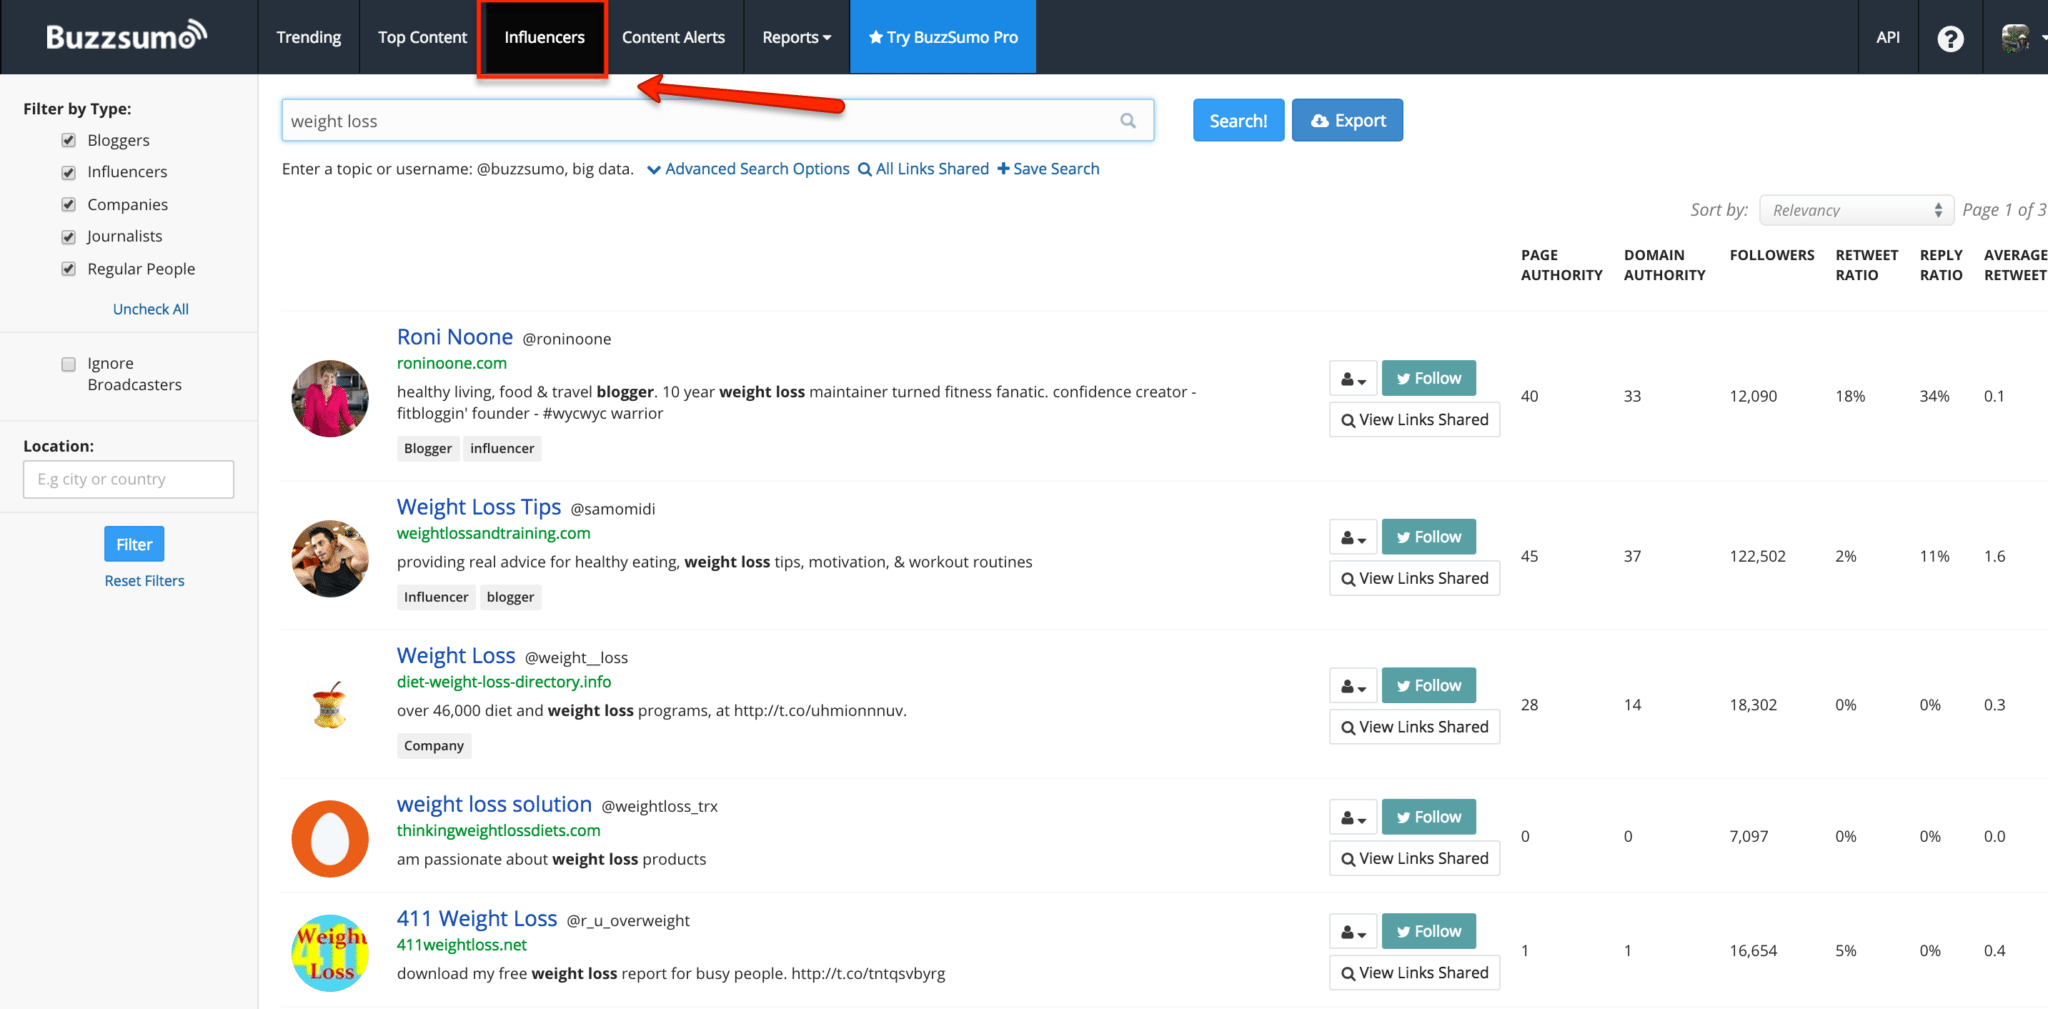Click the Export button
Image resolution: width=2048 pixels, height=1009 pixels.
click(x=1347, y=120)
